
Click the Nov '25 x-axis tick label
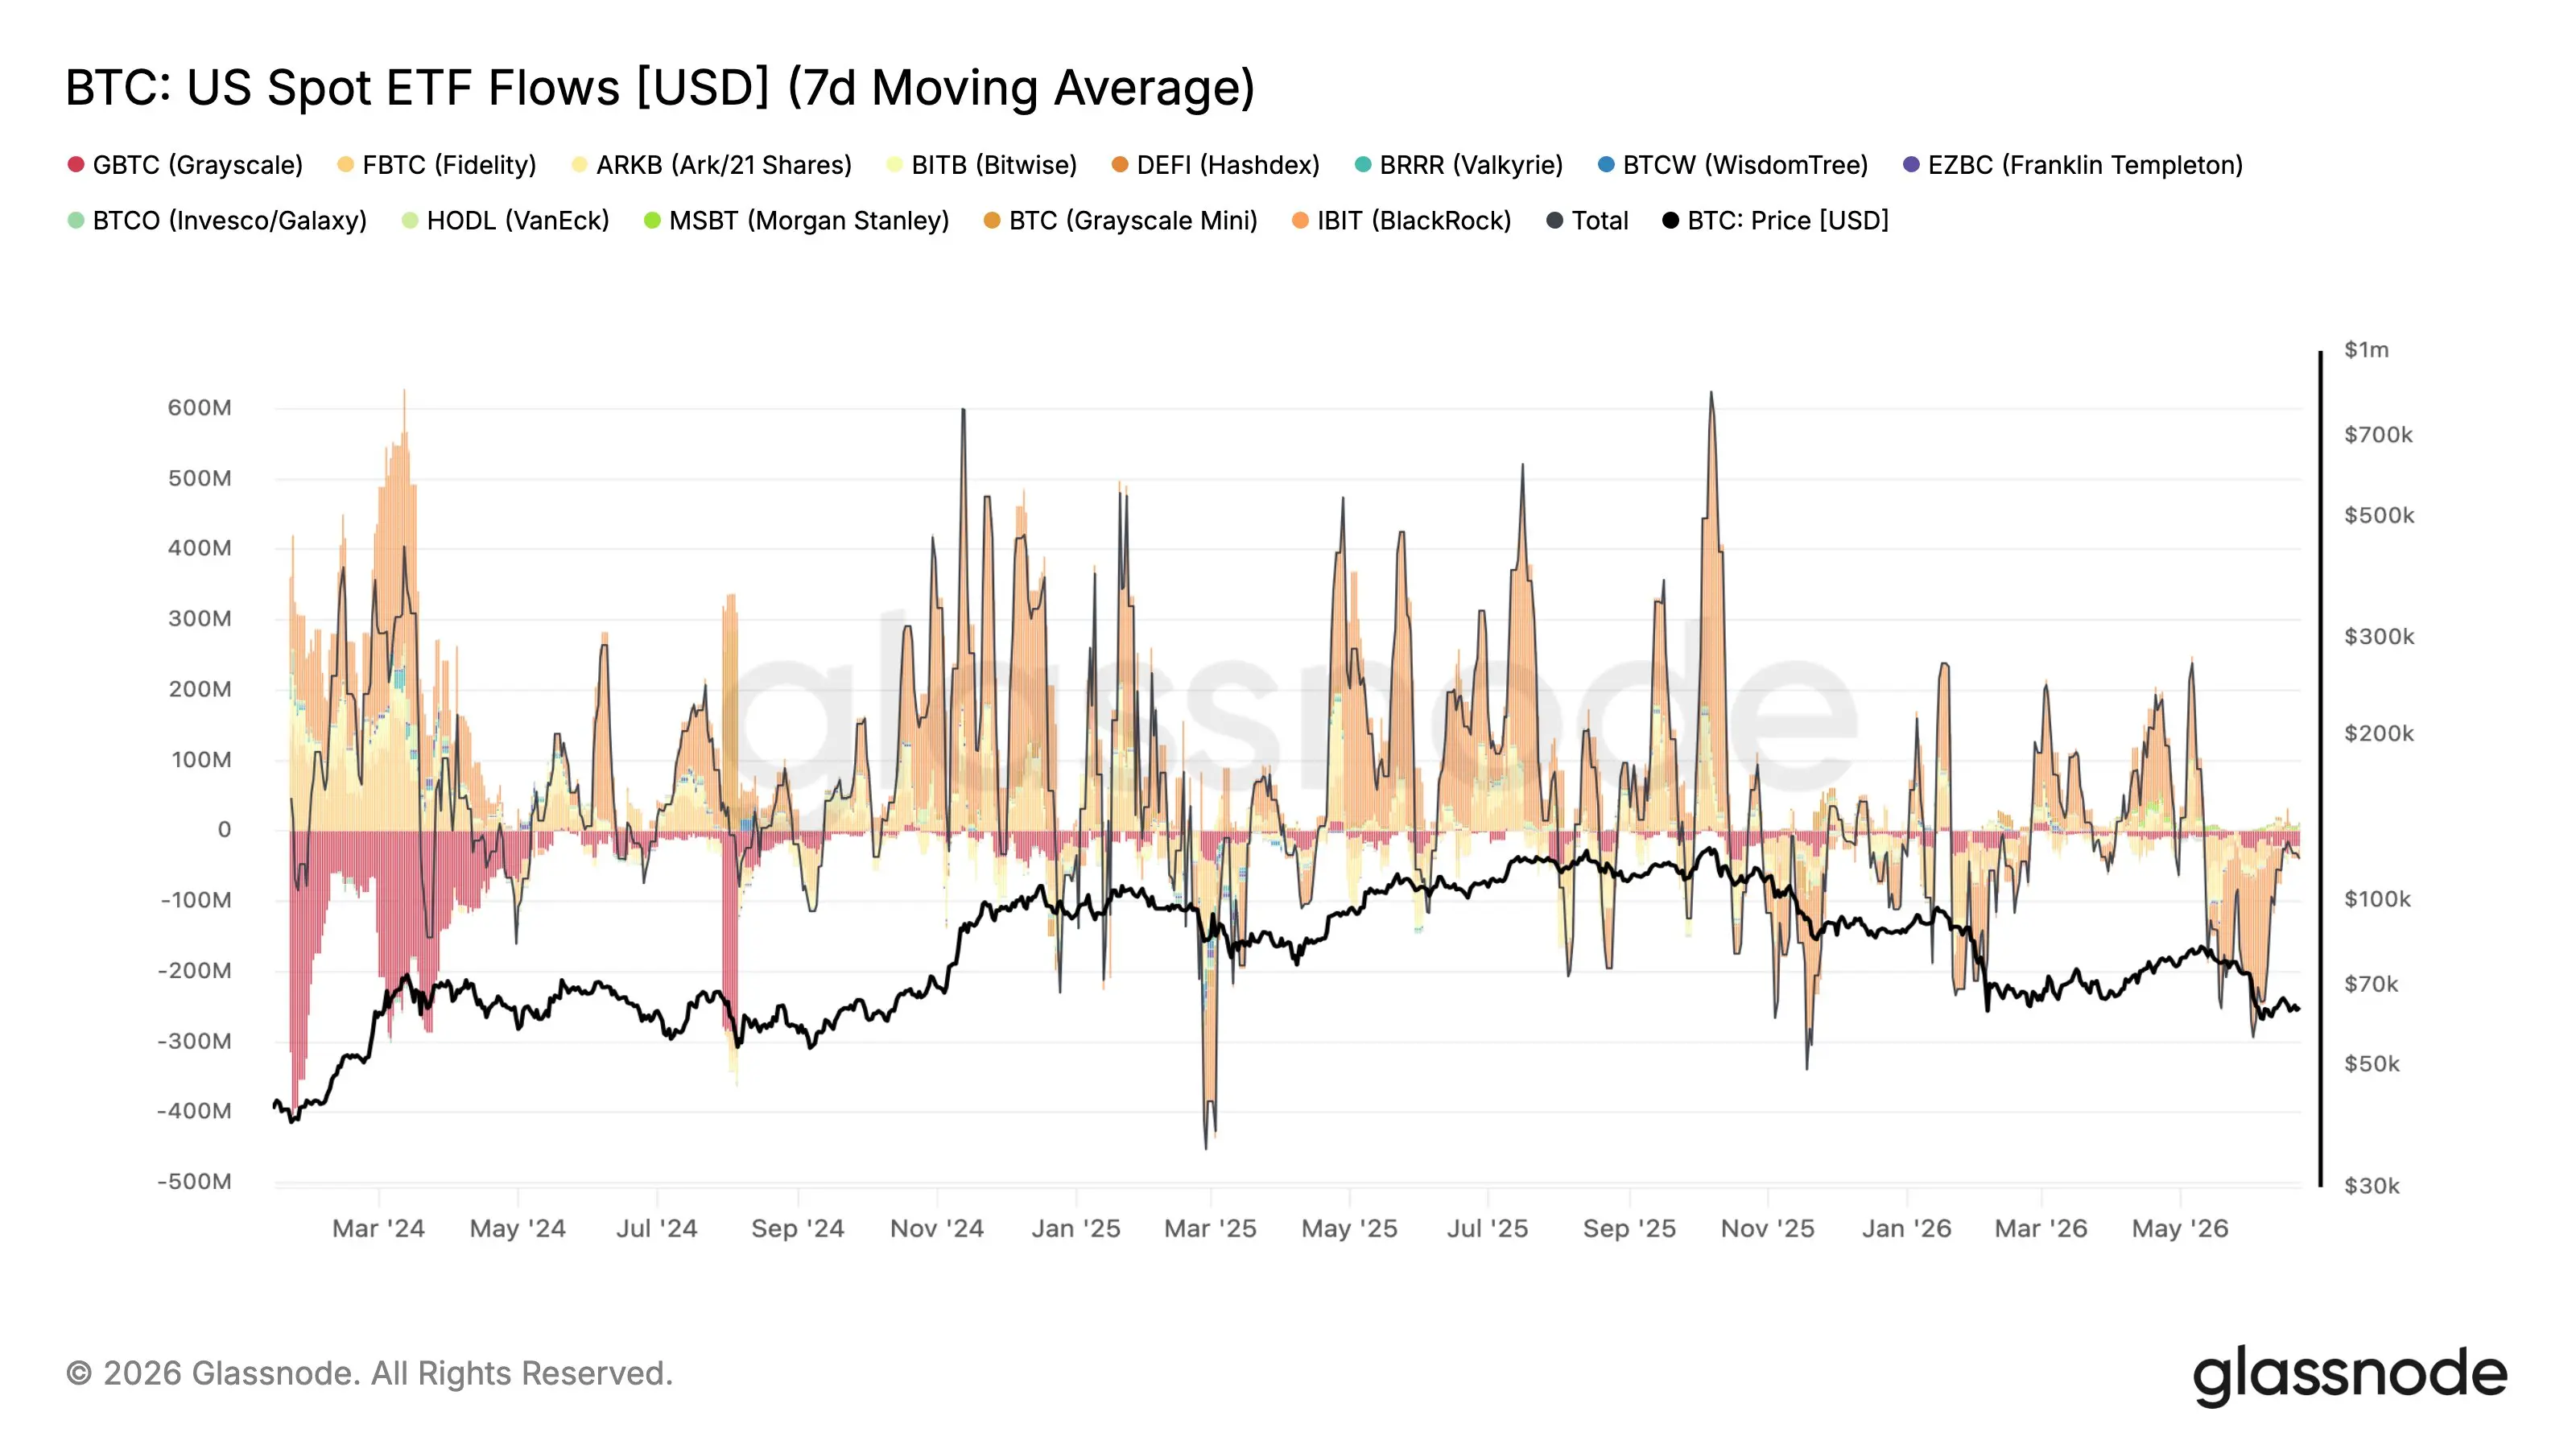click(x=1767, y=1228)
